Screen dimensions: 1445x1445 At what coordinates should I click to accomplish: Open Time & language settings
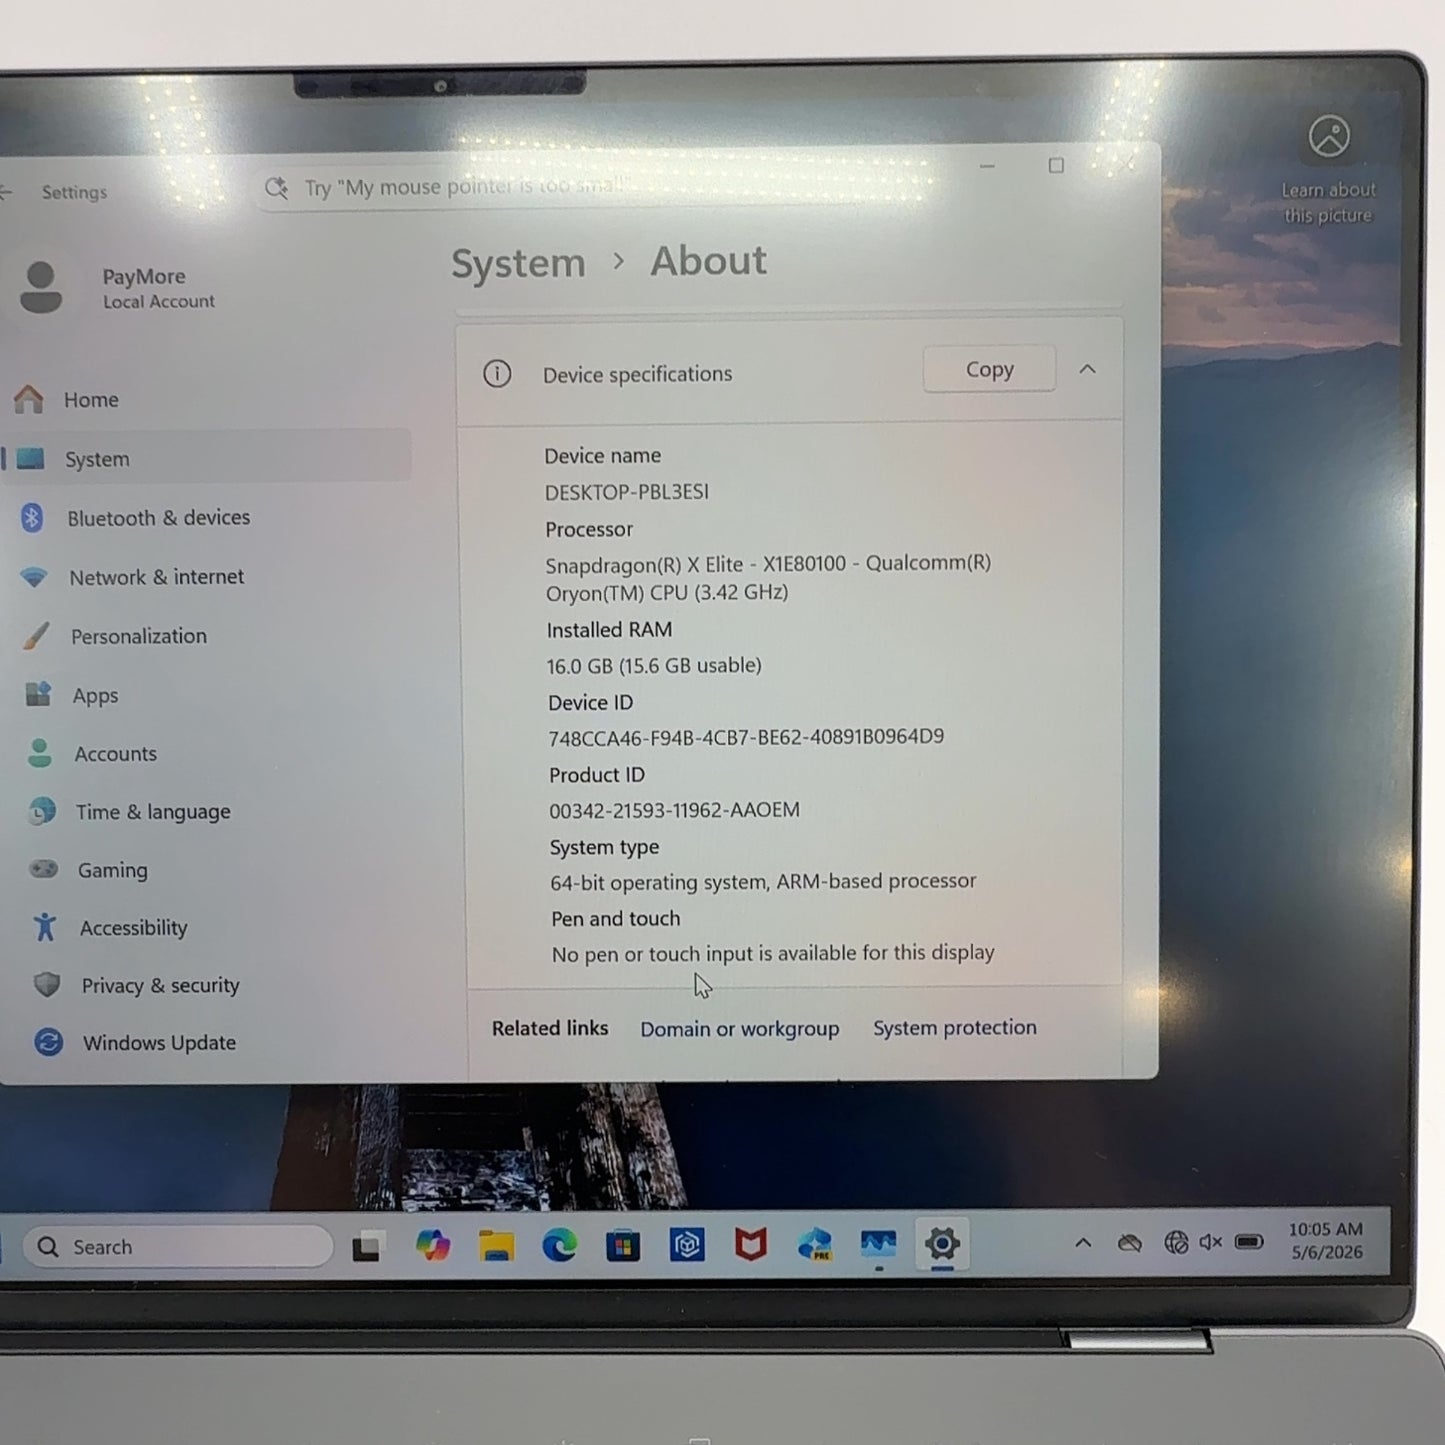pyautogui.click(x=153, y=812)
